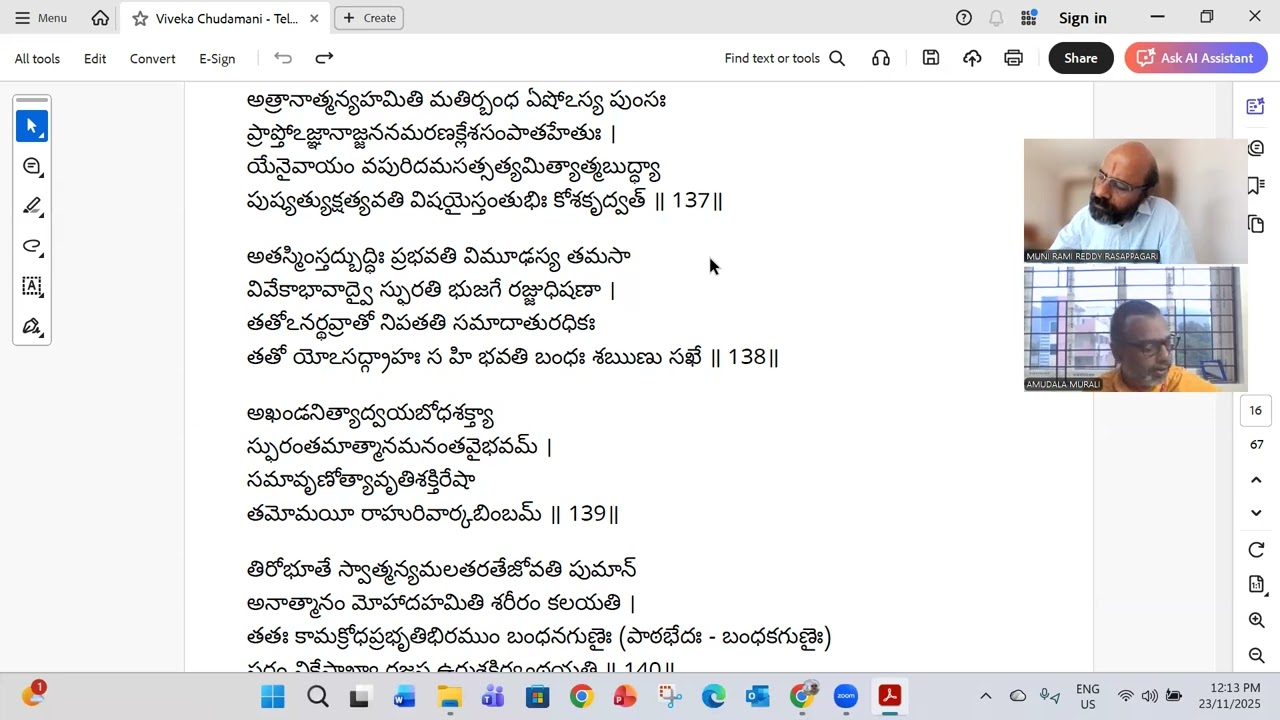Open Microsoft Edge from the taskbar
This screenshot has width=1280, height=720.
click(713, 696)
